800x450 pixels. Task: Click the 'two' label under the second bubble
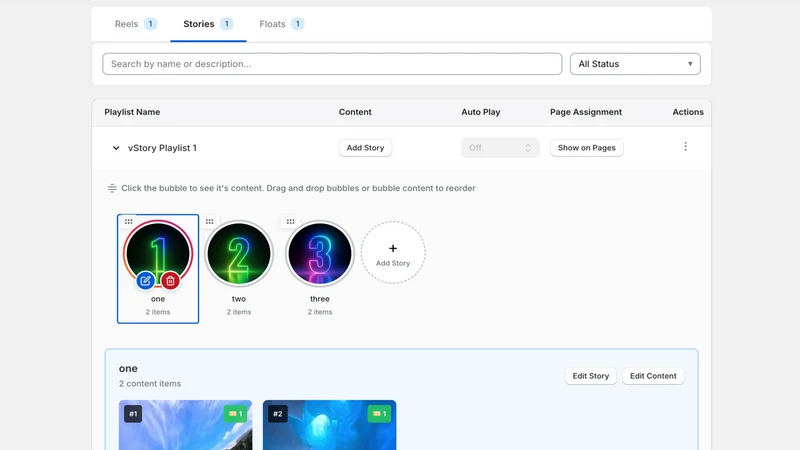coord(239,299)
